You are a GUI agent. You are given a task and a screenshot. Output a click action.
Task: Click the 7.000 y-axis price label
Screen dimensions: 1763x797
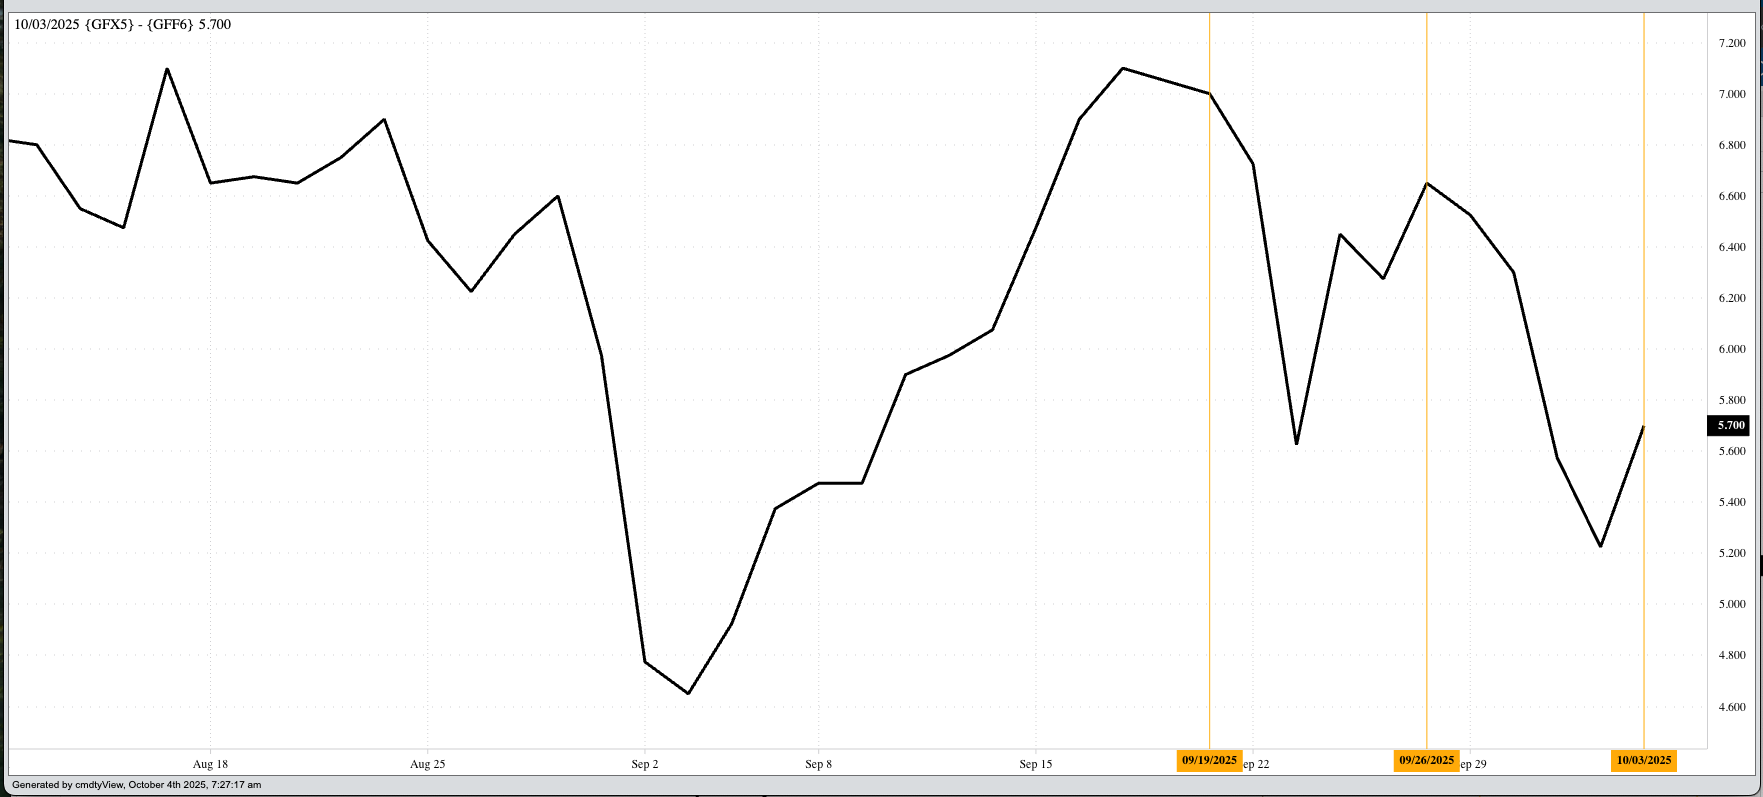[x=1732, y=94]
